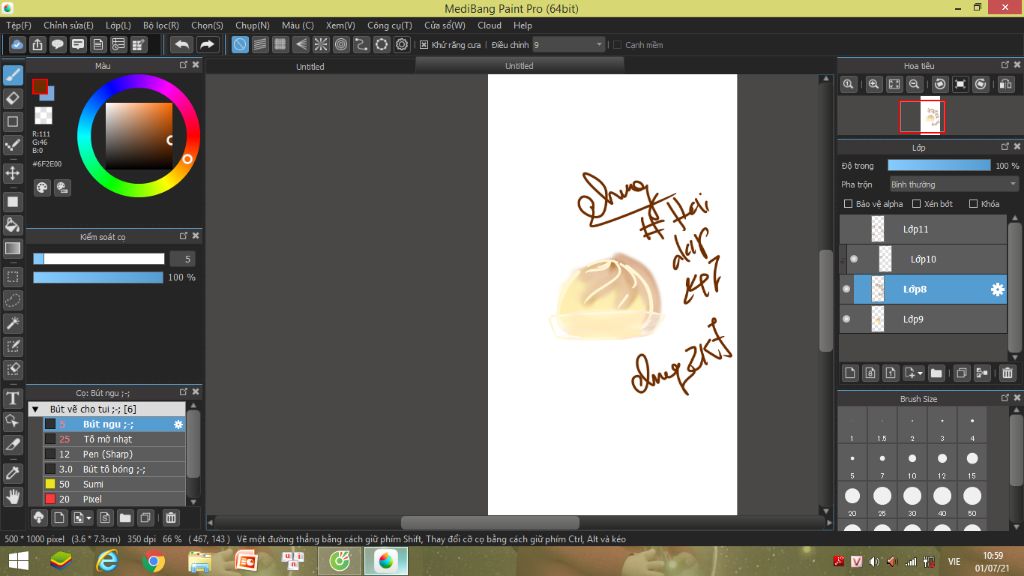The width and height of the screenshot is (1024, 576).
Task: Enable parallel snap guide
Action: tap(260, 44)
